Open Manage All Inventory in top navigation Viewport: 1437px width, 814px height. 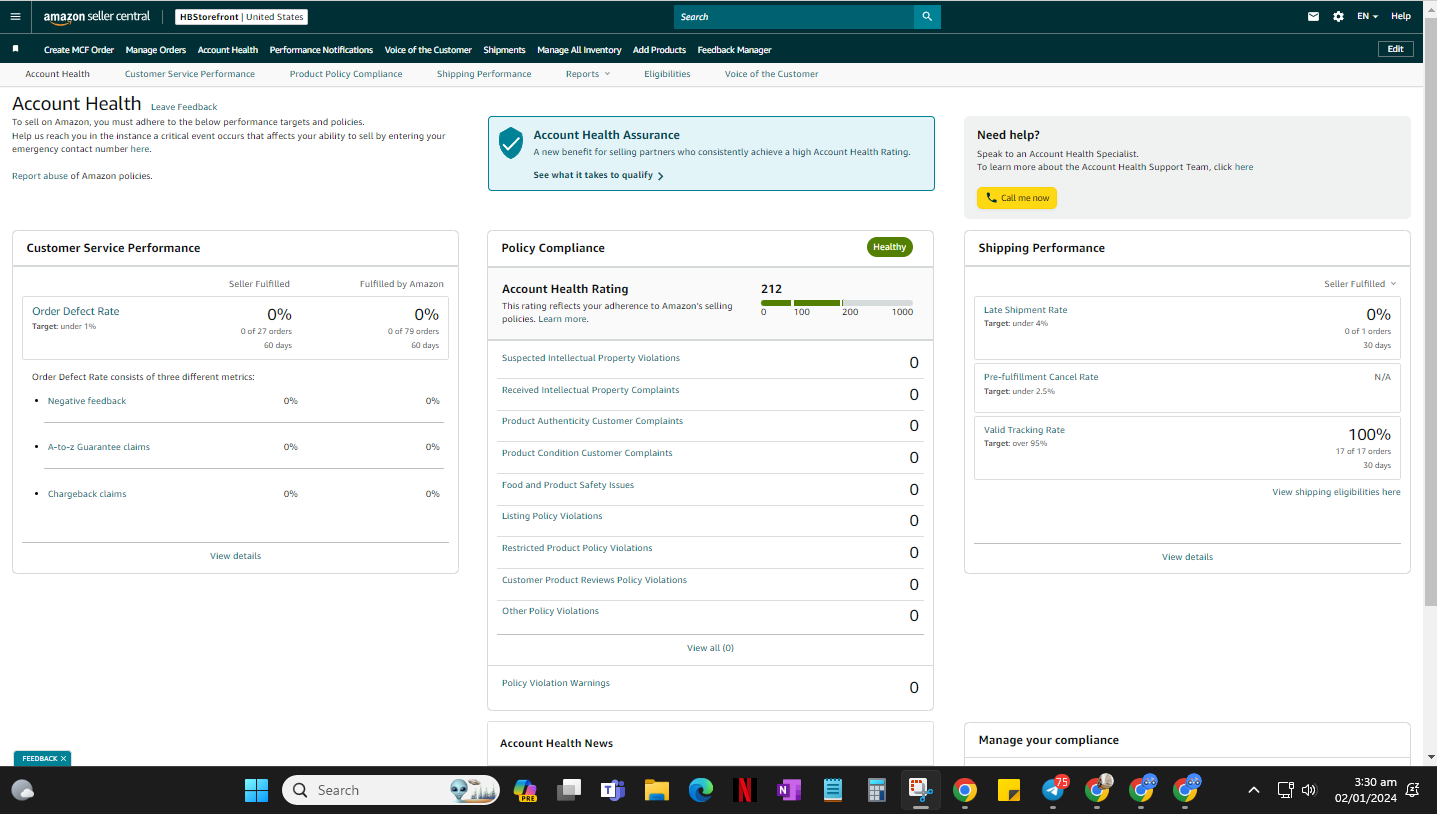click(x=579, y=50)
